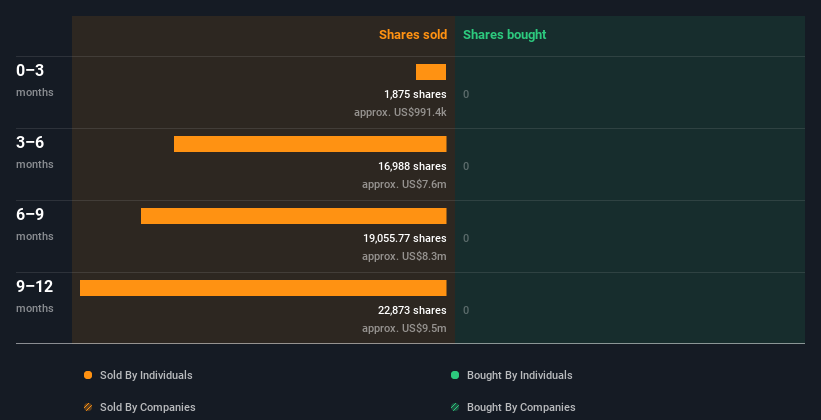Screen dimensions: 821x420
Task: Click the 16,988 shares label
Action: pyautogui.click(x=412, y=167)
